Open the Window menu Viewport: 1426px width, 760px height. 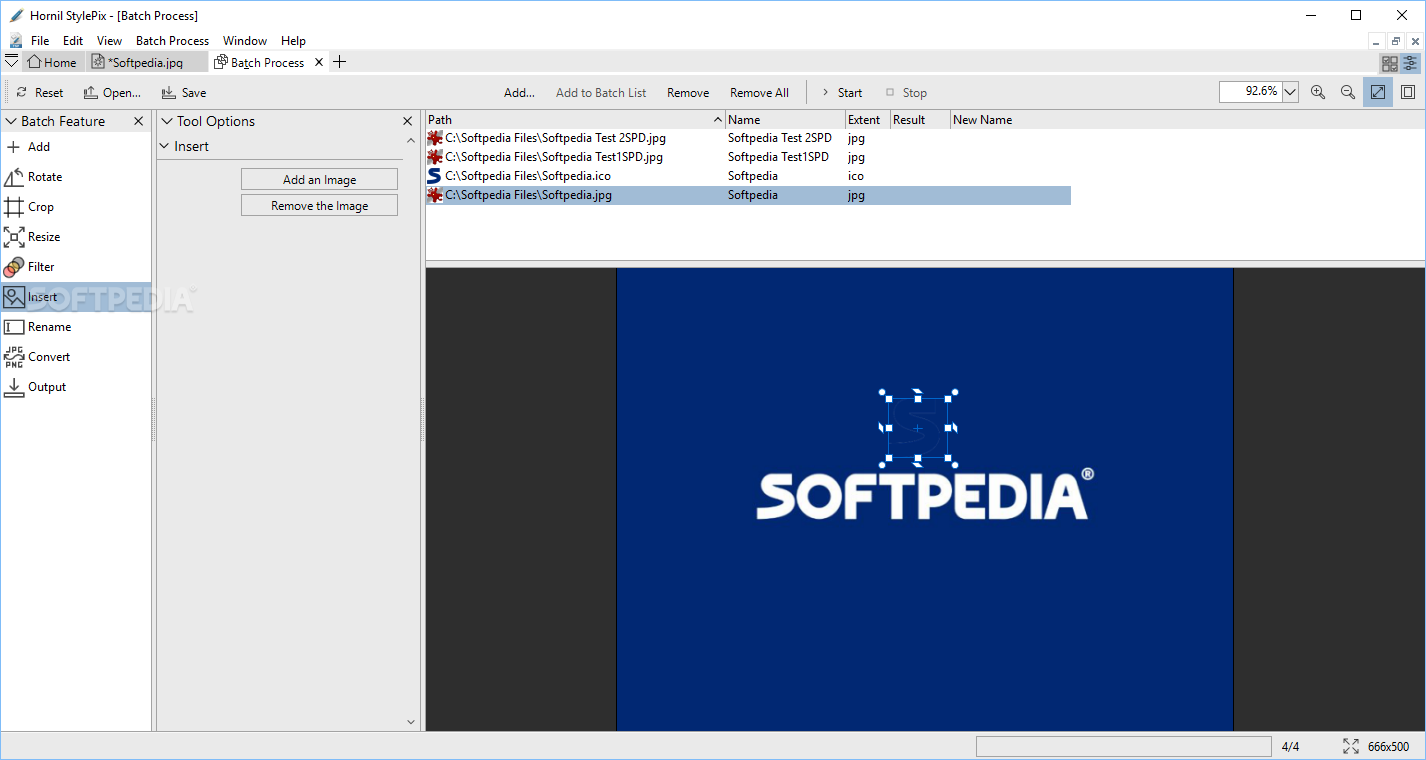pyautogui.click(x=245, y=41)
